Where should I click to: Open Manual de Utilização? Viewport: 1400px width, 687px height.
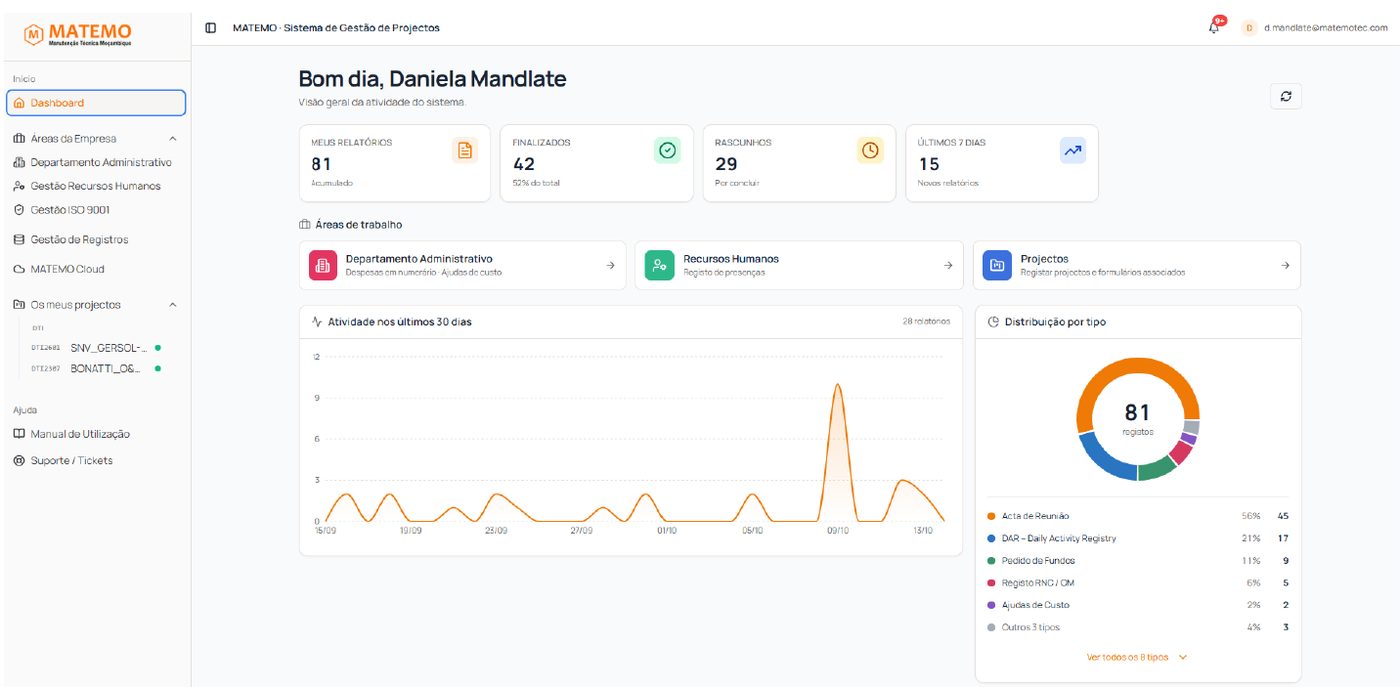(96, 434)
